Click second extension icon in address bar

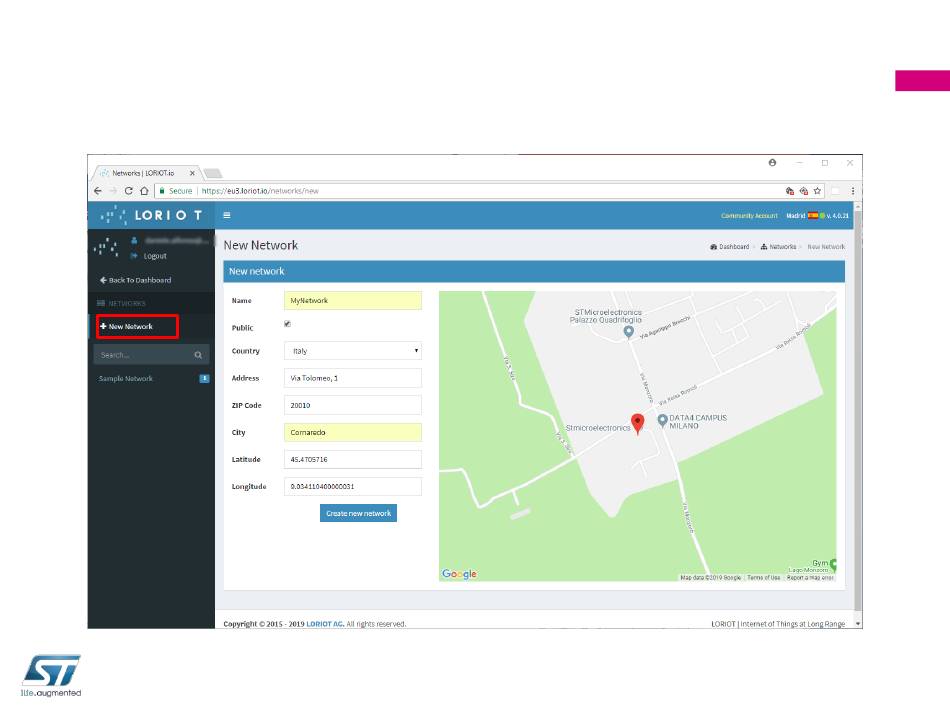[x=803, y=191]
